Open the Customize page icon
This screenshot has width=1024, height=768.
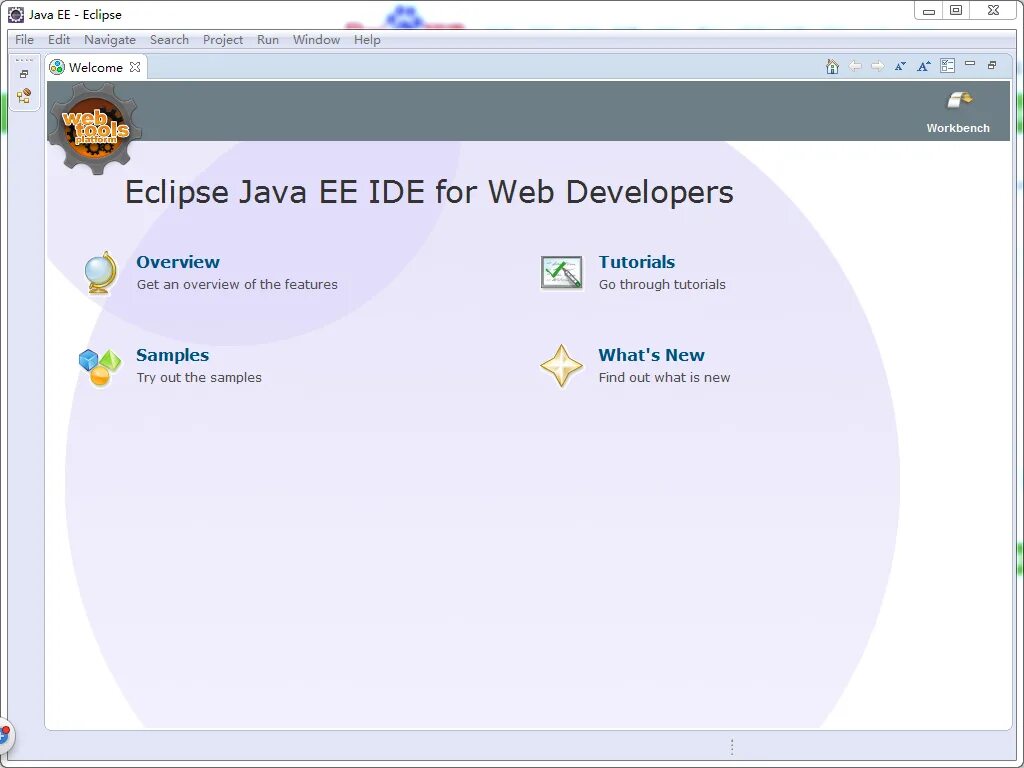pos(947,66)
